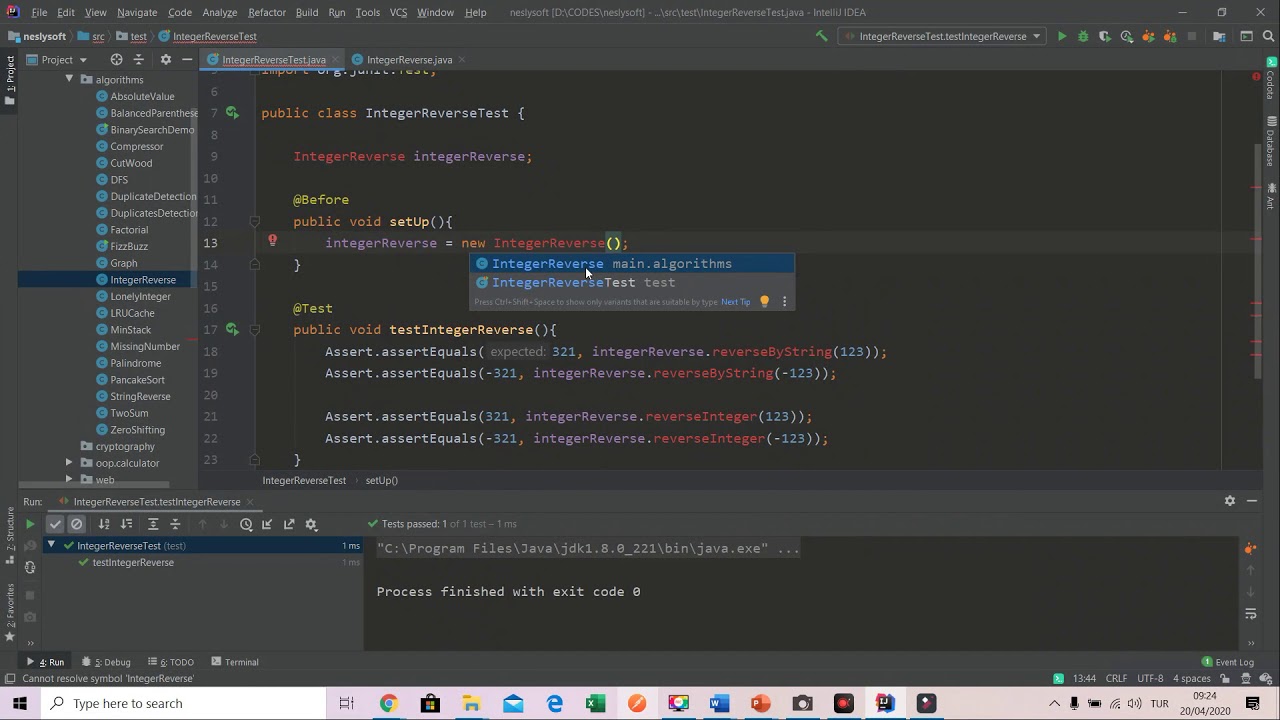Open the Analyze menu
Image resolution: width=1280 pixels, height=720 pixels.
coord(219,12)
